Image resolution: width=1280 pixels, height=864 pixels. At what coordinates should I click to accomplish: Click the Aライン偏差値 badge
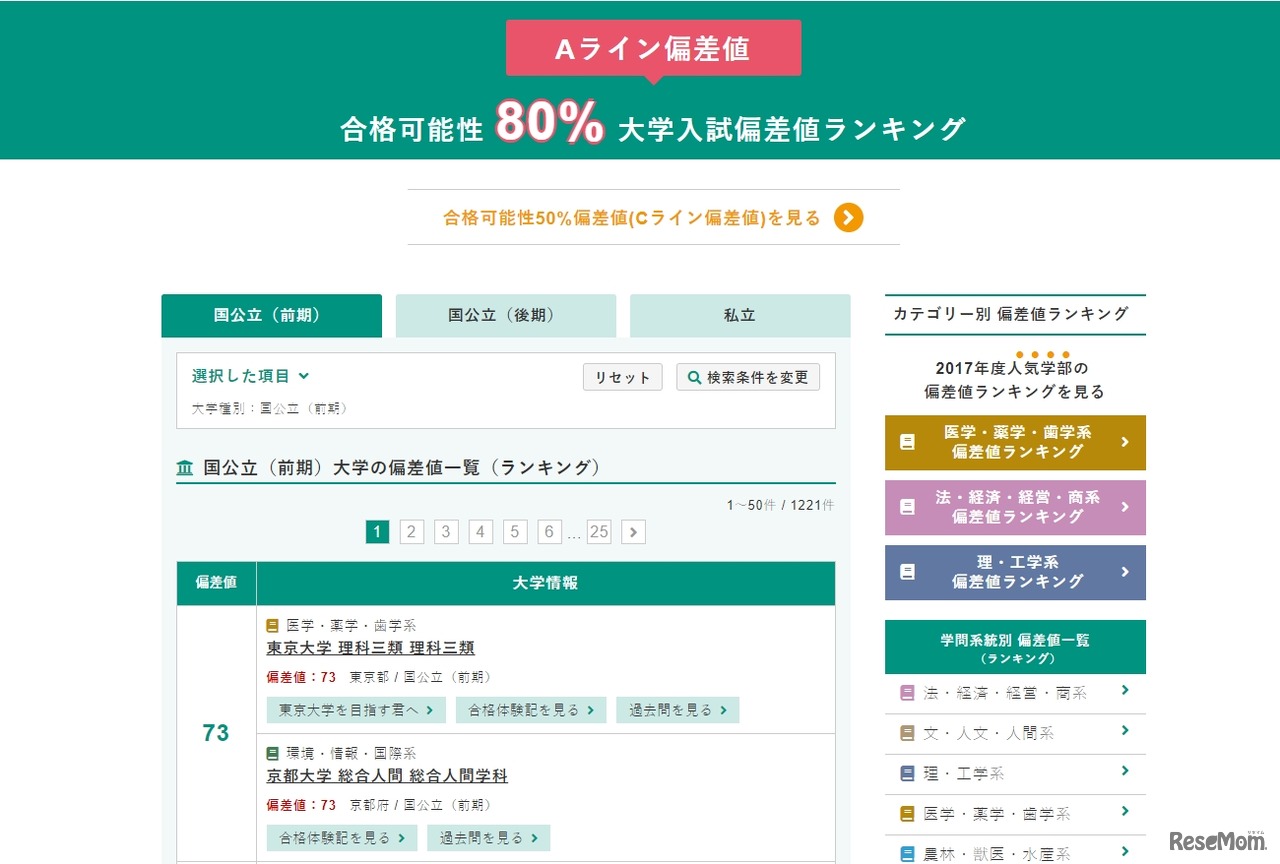[653, 48]
